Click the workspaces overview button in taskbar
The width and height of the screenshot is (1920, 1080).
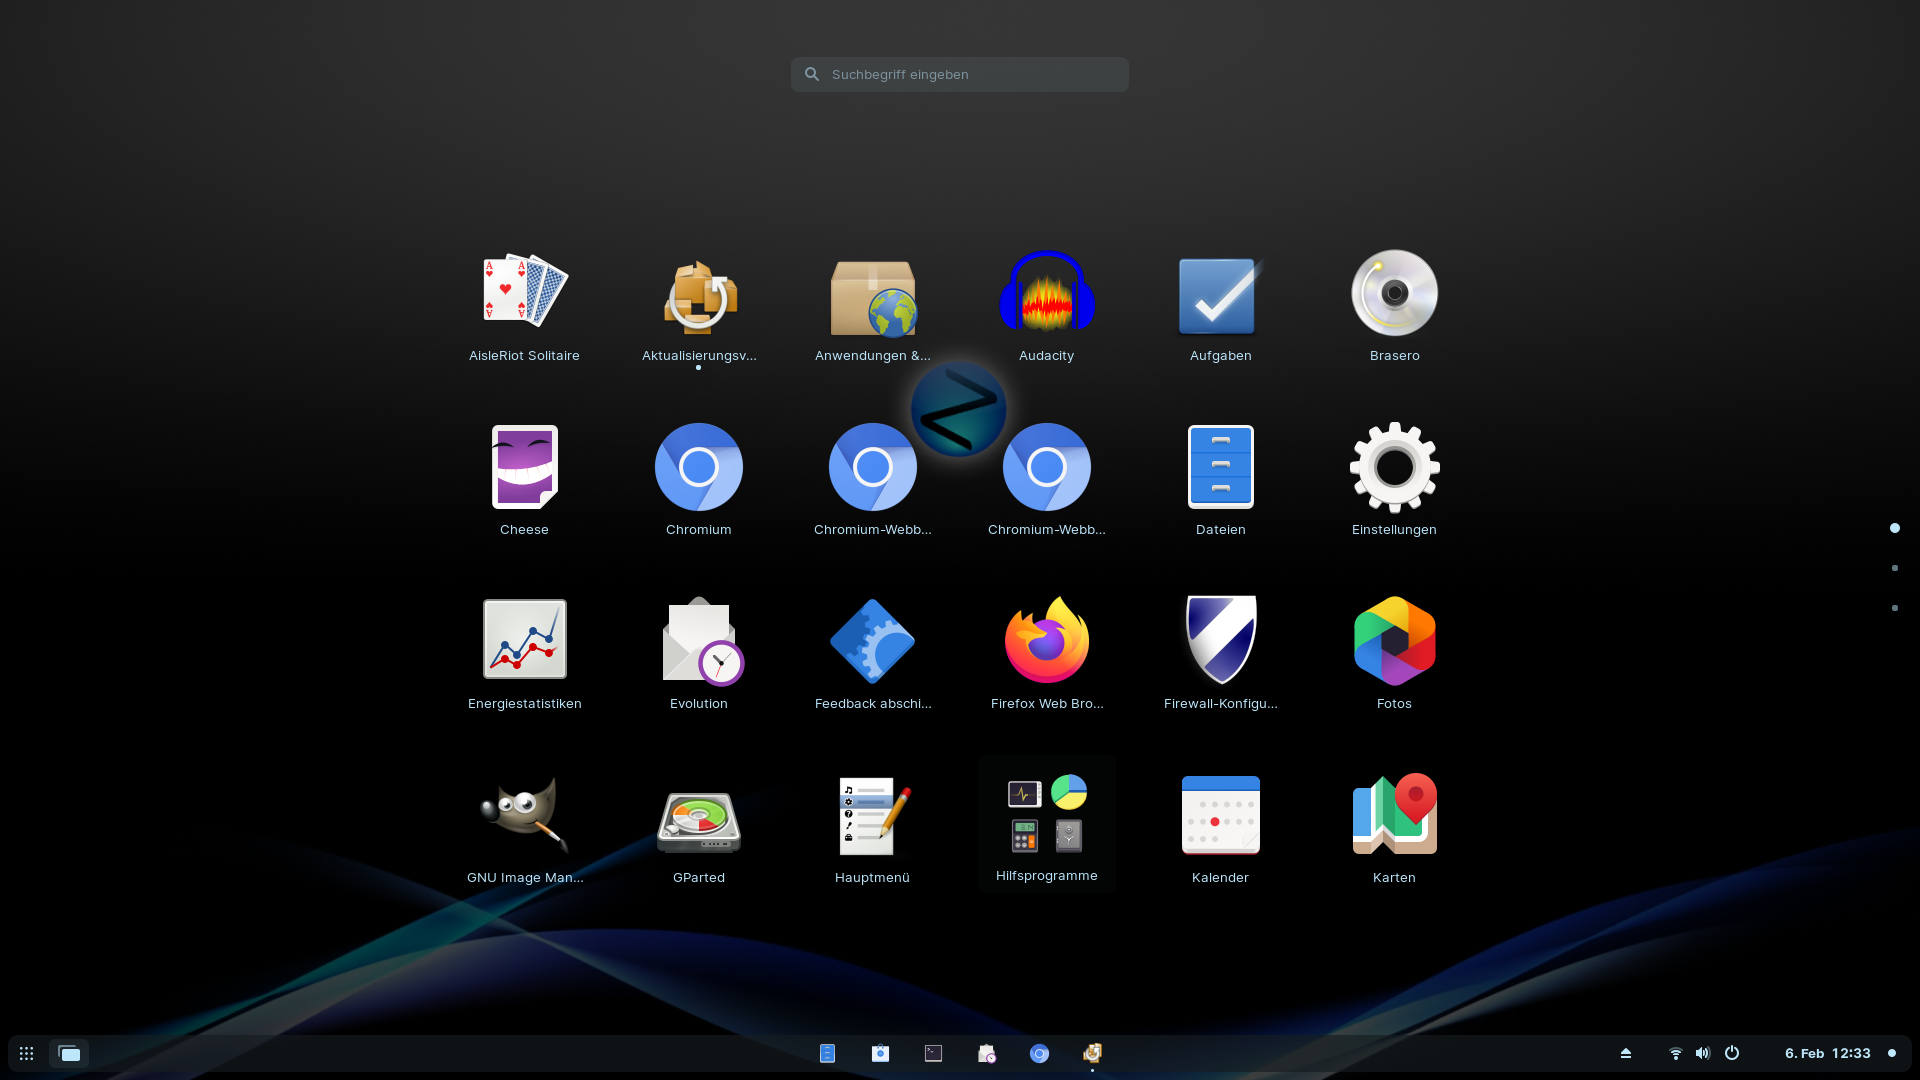[69, 1053]
